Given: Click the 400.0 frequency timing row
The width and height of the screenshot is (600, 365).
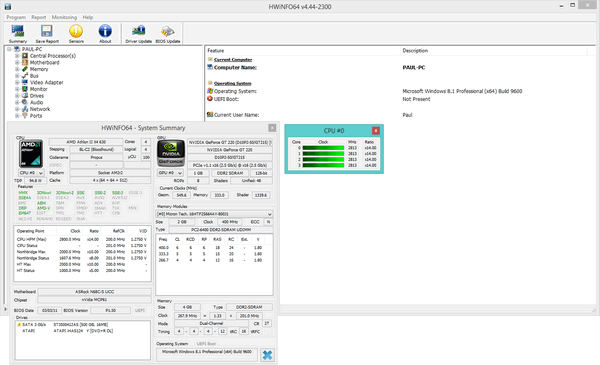Looking at the screenshot, I should tap(214, 248).
